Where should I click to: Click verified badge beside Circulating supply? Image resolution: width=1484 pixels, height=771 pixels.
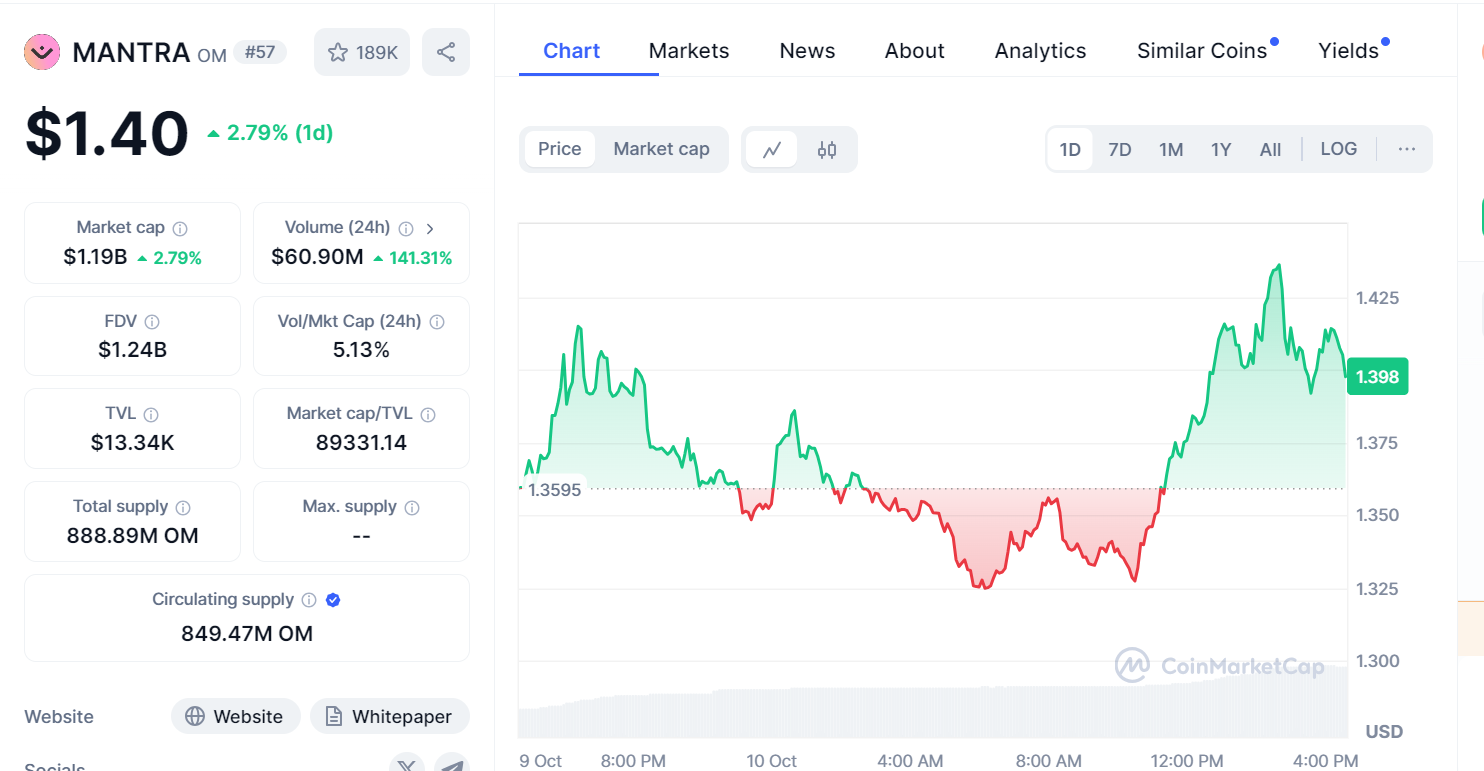point(333,600)
